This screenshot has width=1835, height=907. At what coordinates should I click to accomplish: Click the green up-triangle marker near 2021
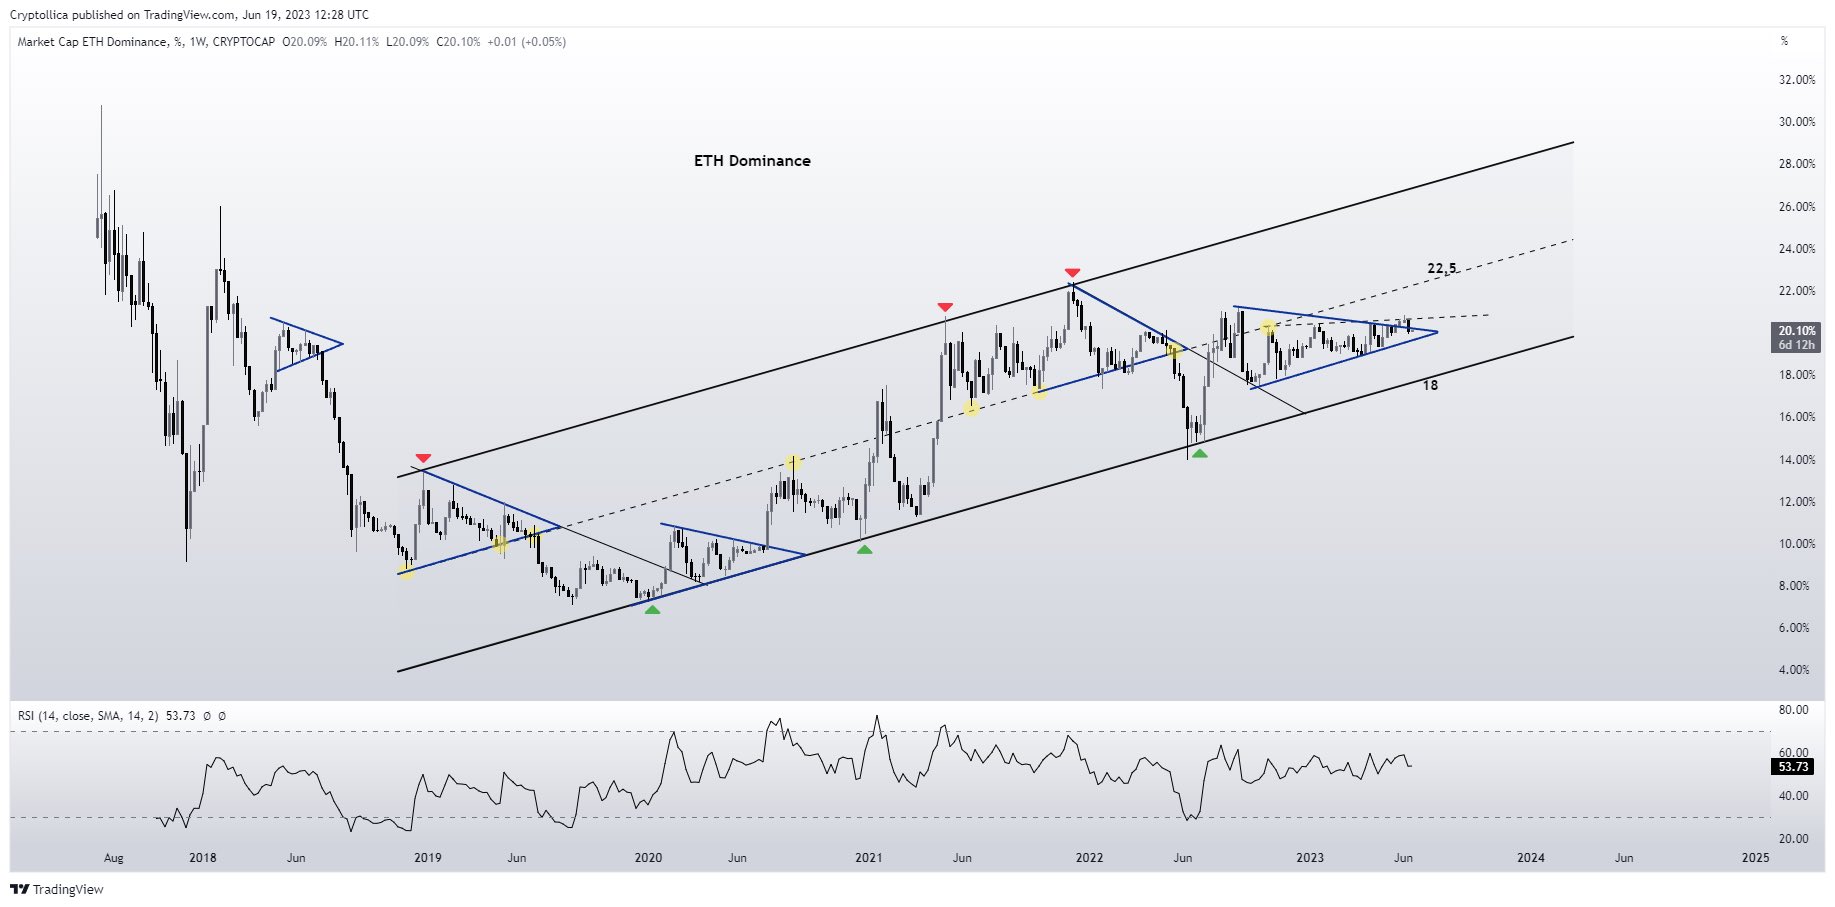pos(865,549)
